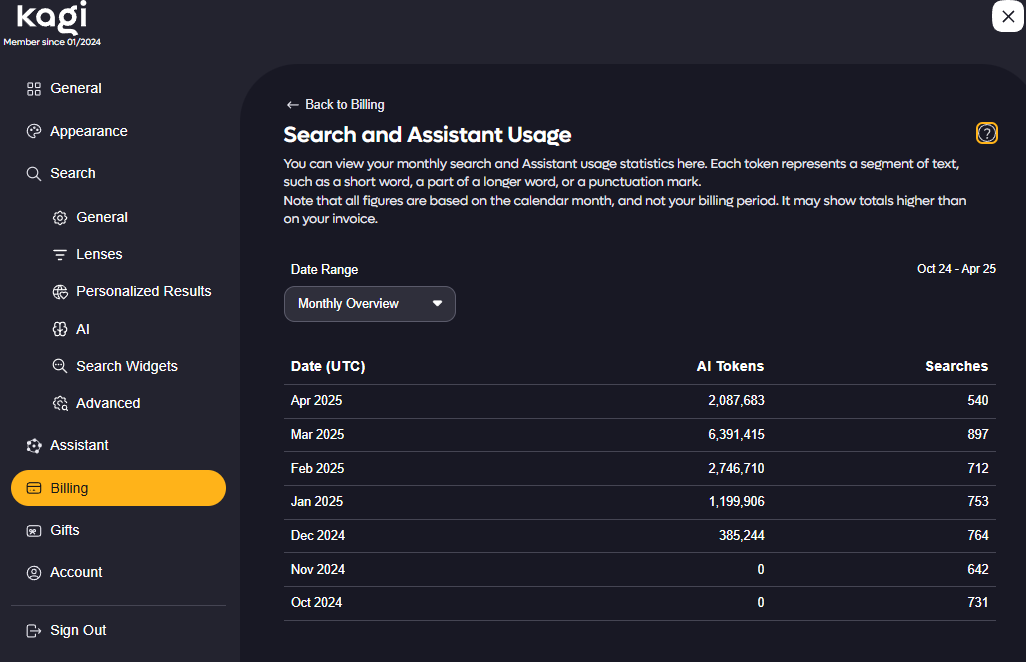
Task: Open the Account settings page
Action: 76,572
